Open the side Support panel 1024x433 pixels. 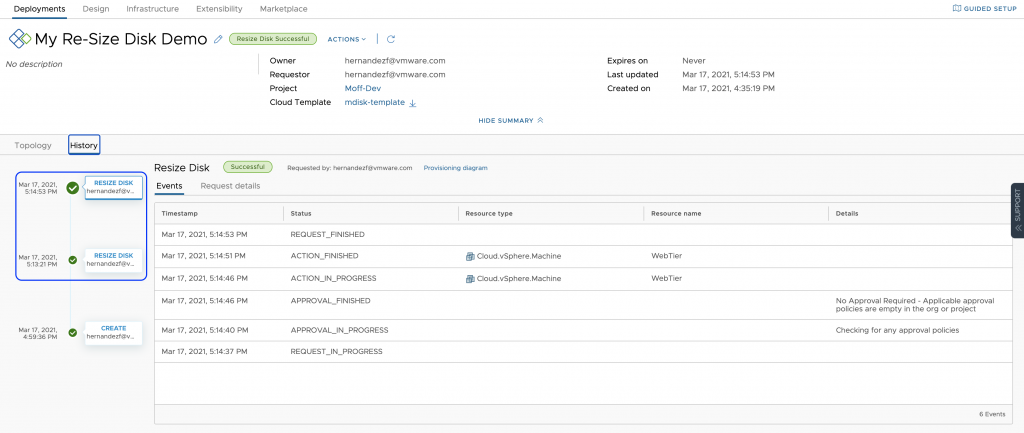1017,210
